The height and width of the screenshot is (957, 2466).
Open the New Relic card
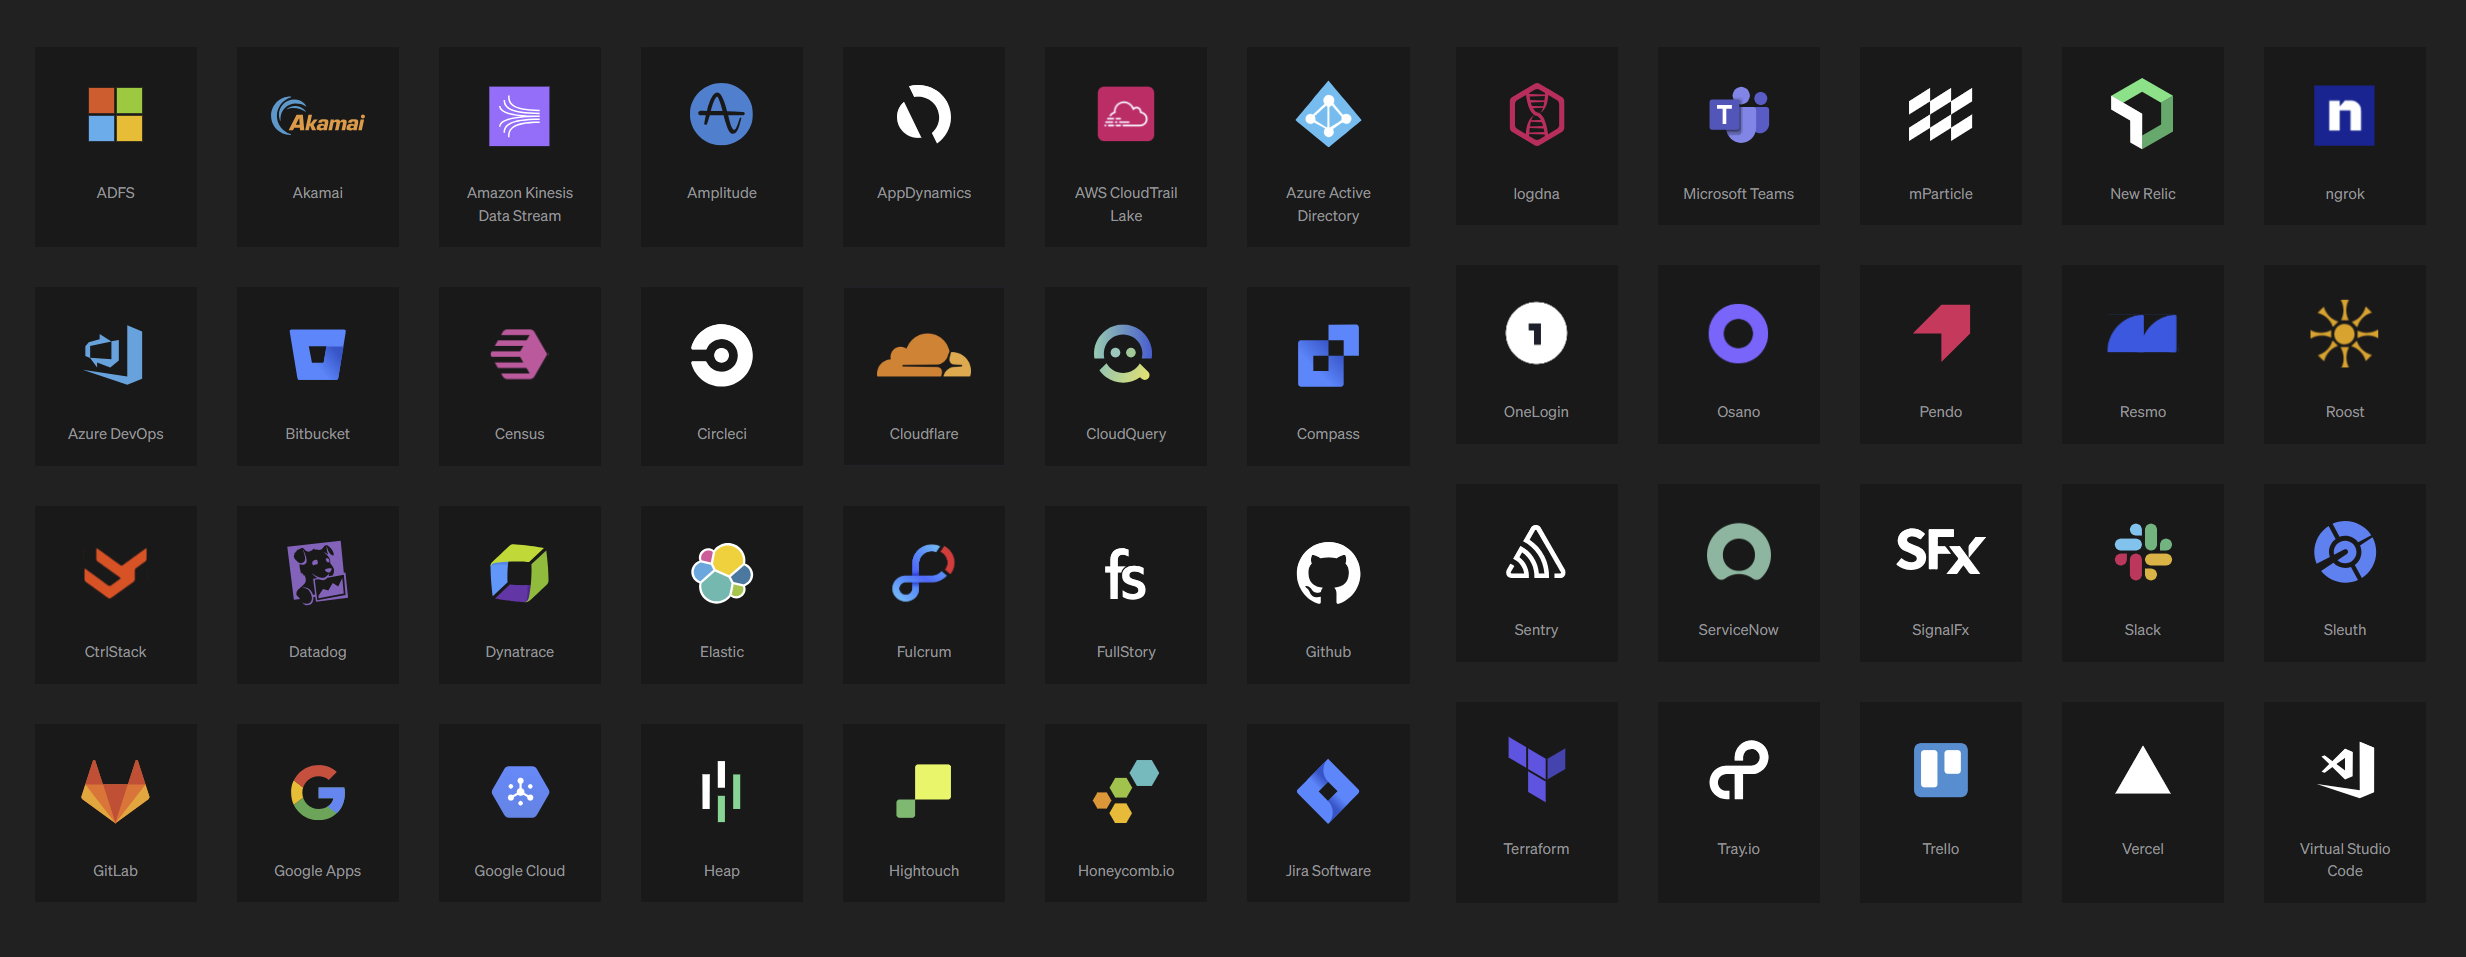tap(2143, 135)
